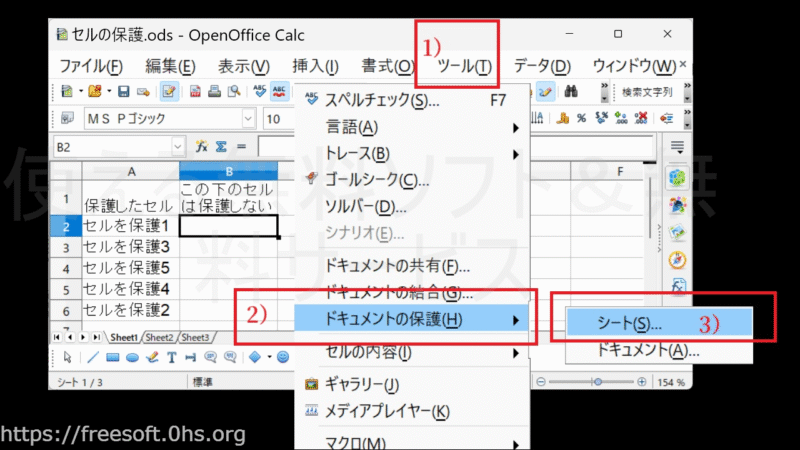
Task: Click the binoculars Find icon
Action: point(572,92)
